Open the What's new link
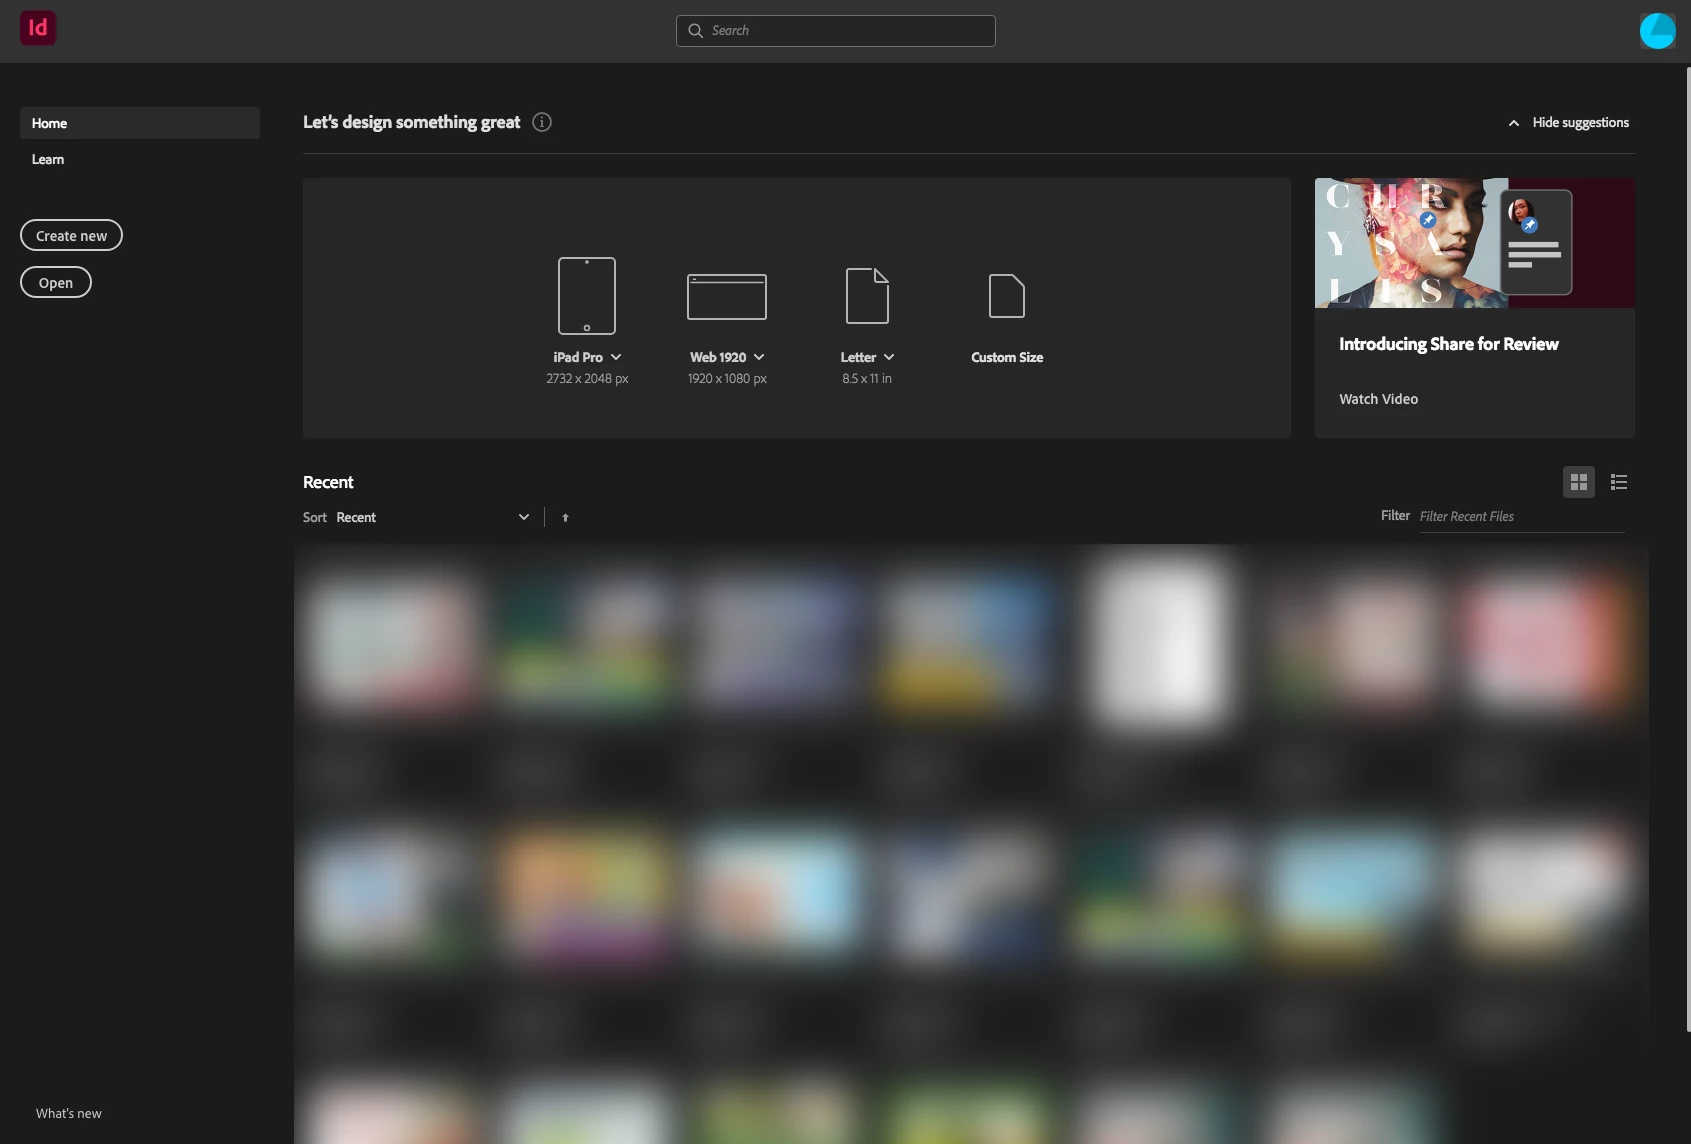 [69, 1113]
